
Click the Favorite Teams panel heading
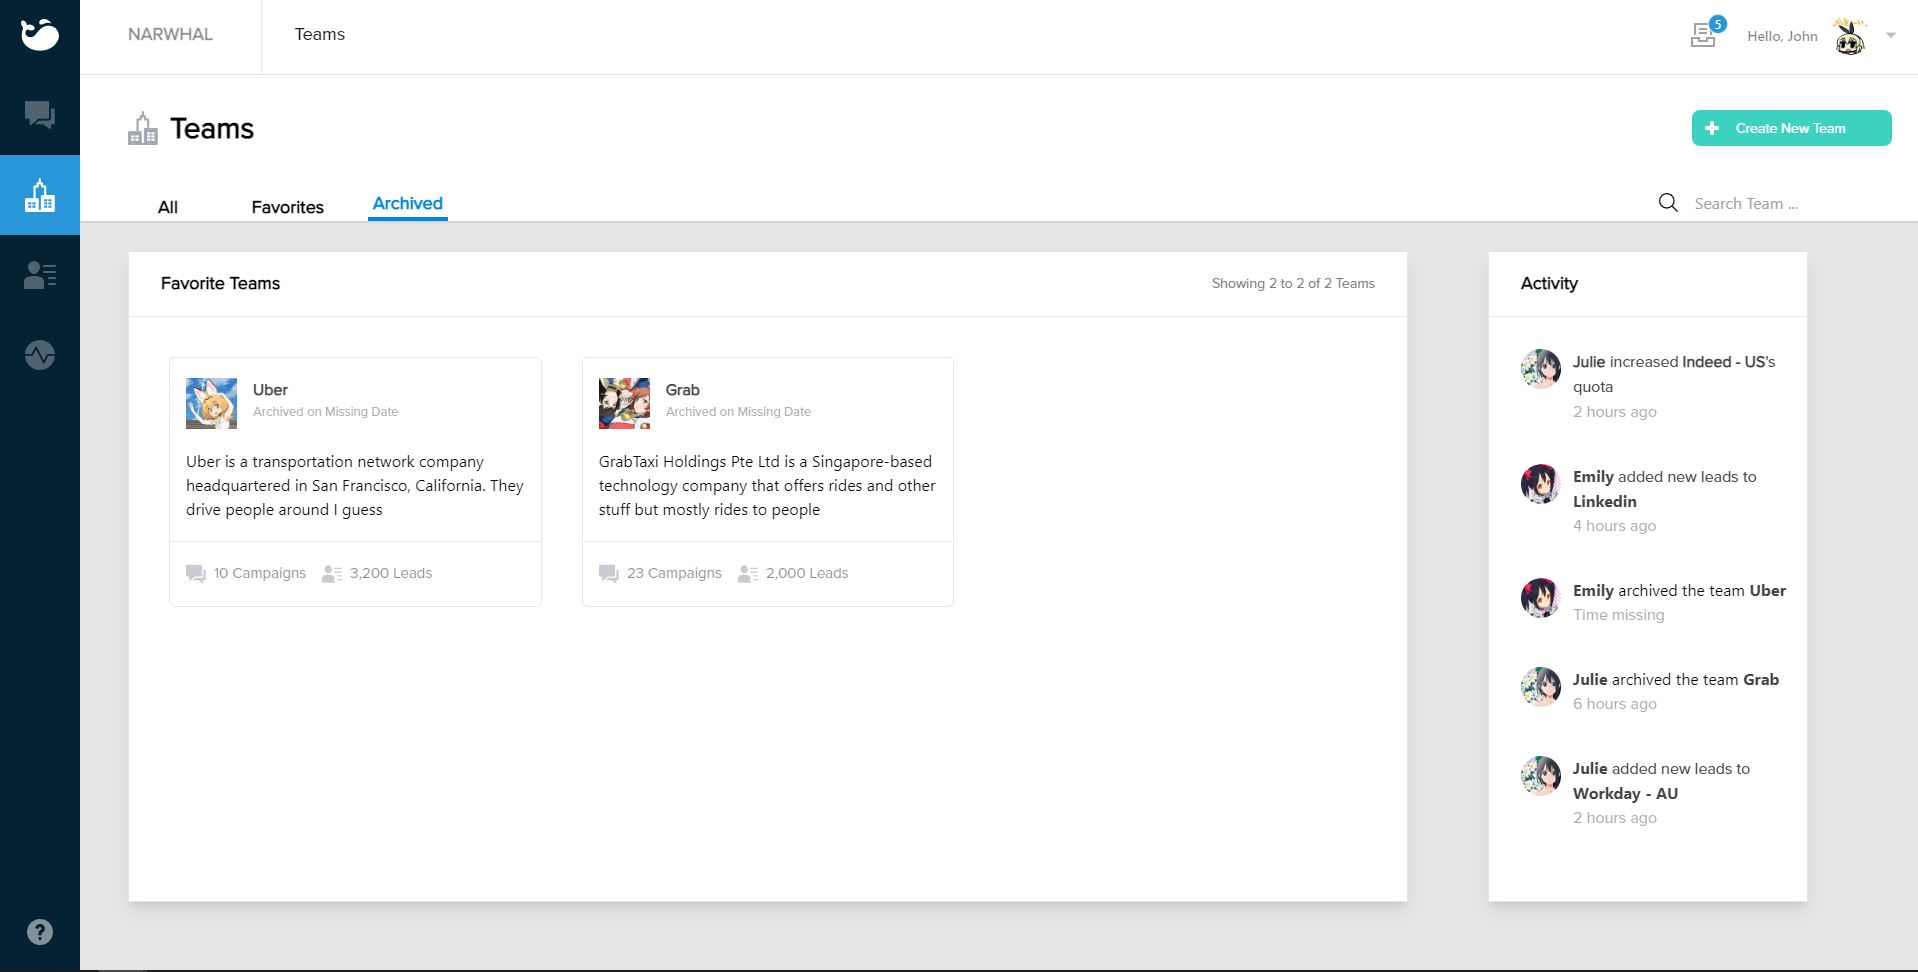tap(220, 283)
